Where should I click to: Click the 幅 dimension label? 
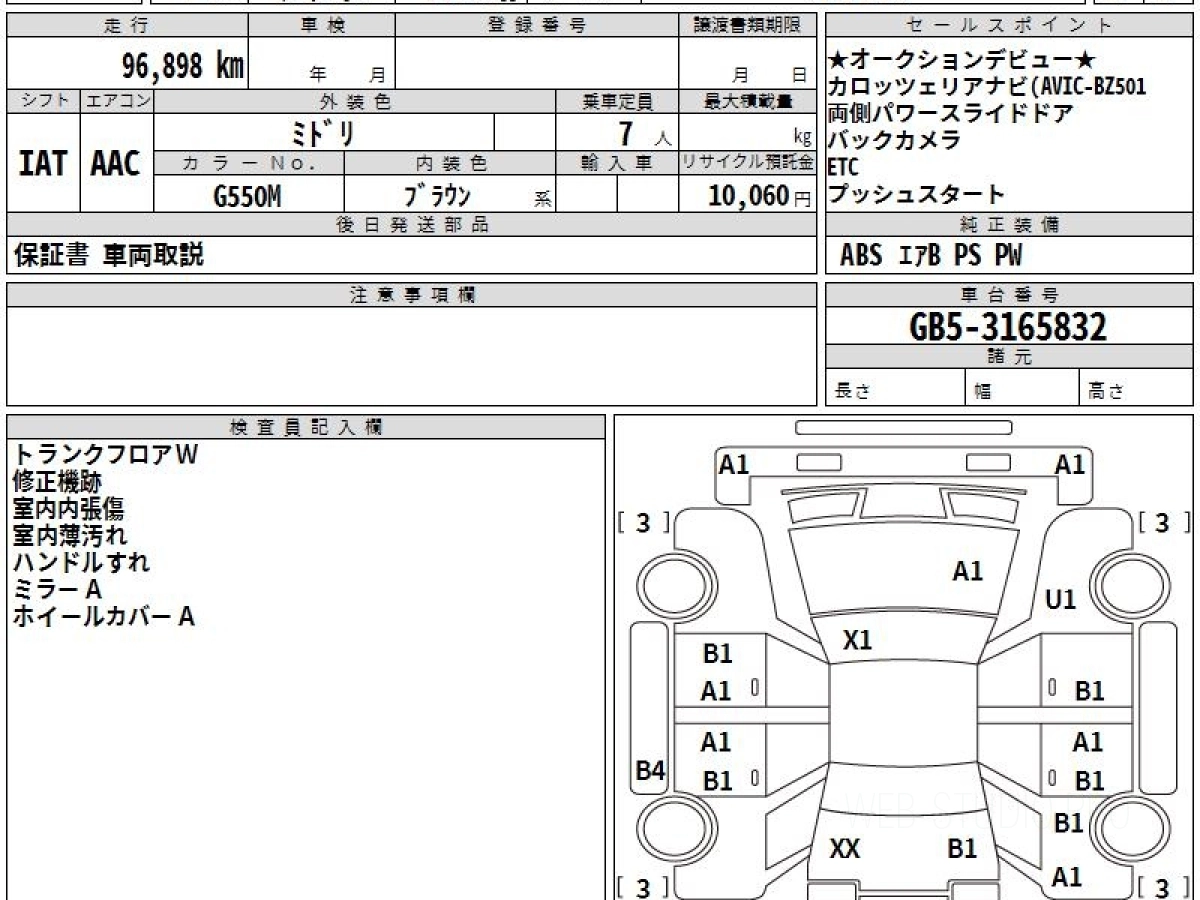(983, 392)
